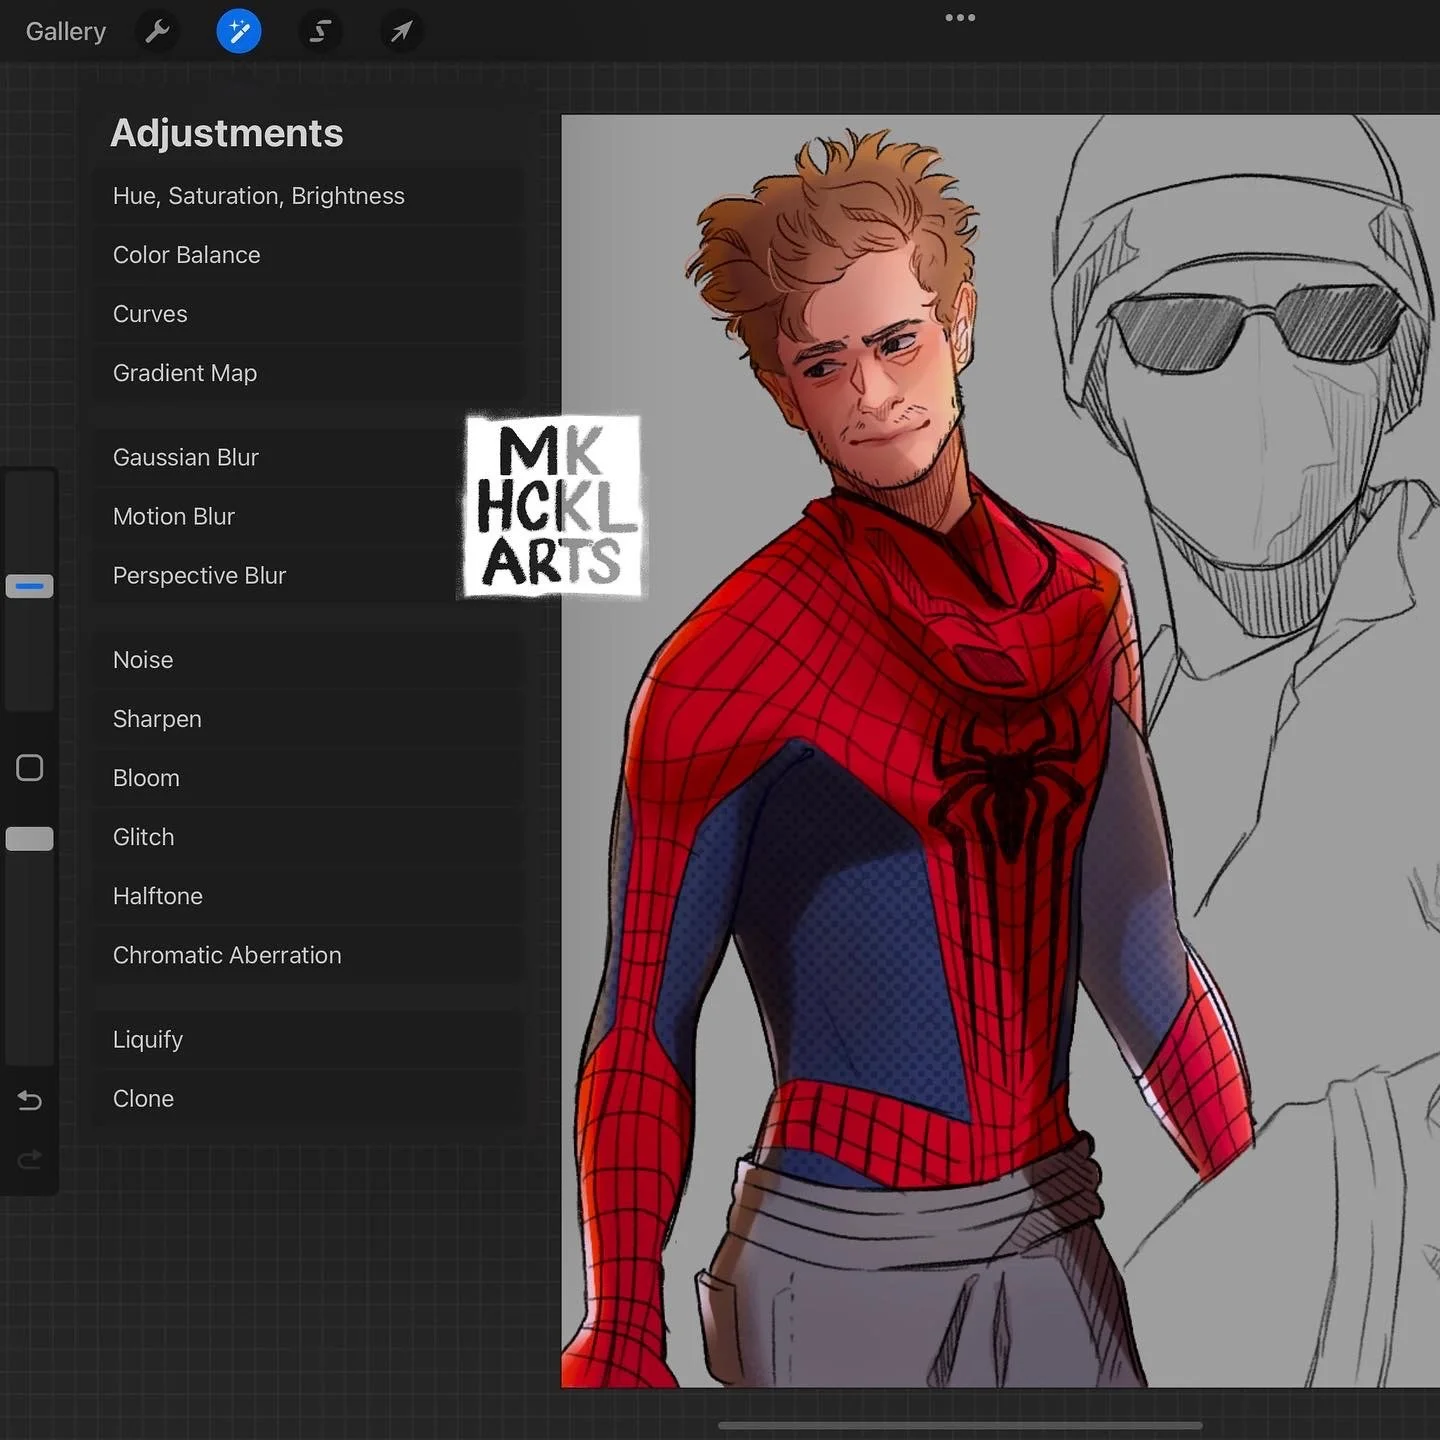
Task: Select the Transform arrow tool
Action: [401, 31]
